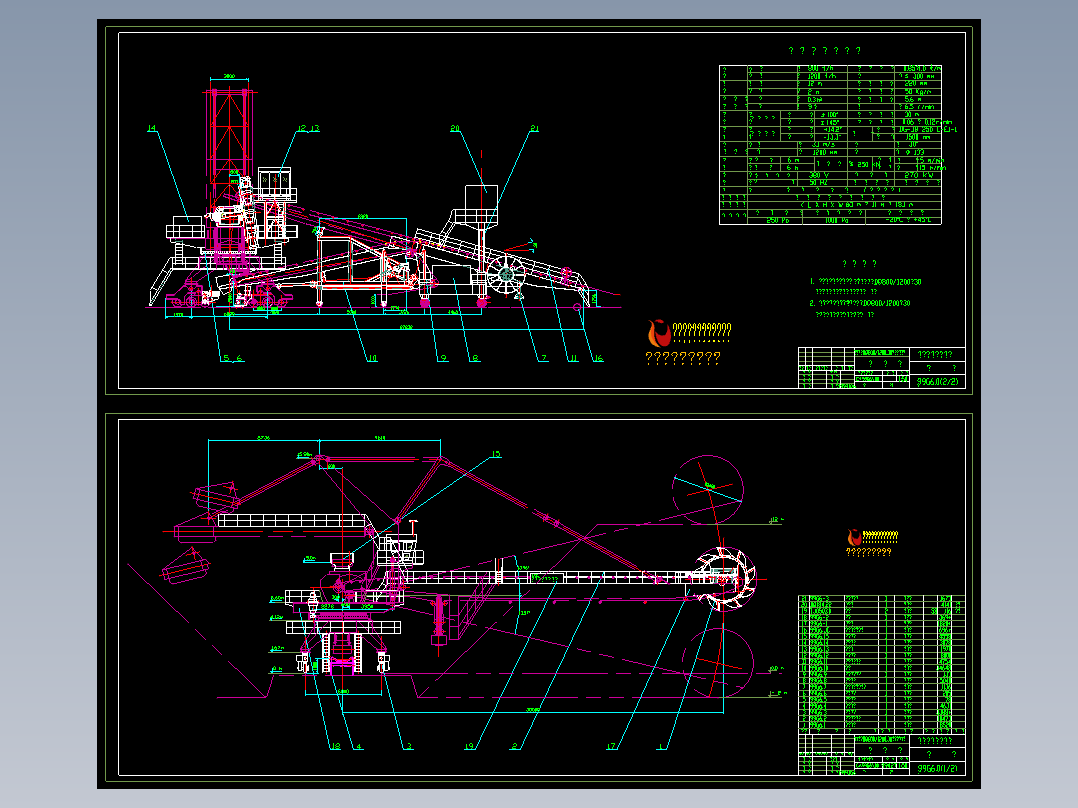This screenshot has height=808, width=1078.
Task: Select callout number 18 in lower drawing
Action: click(335, 746)
